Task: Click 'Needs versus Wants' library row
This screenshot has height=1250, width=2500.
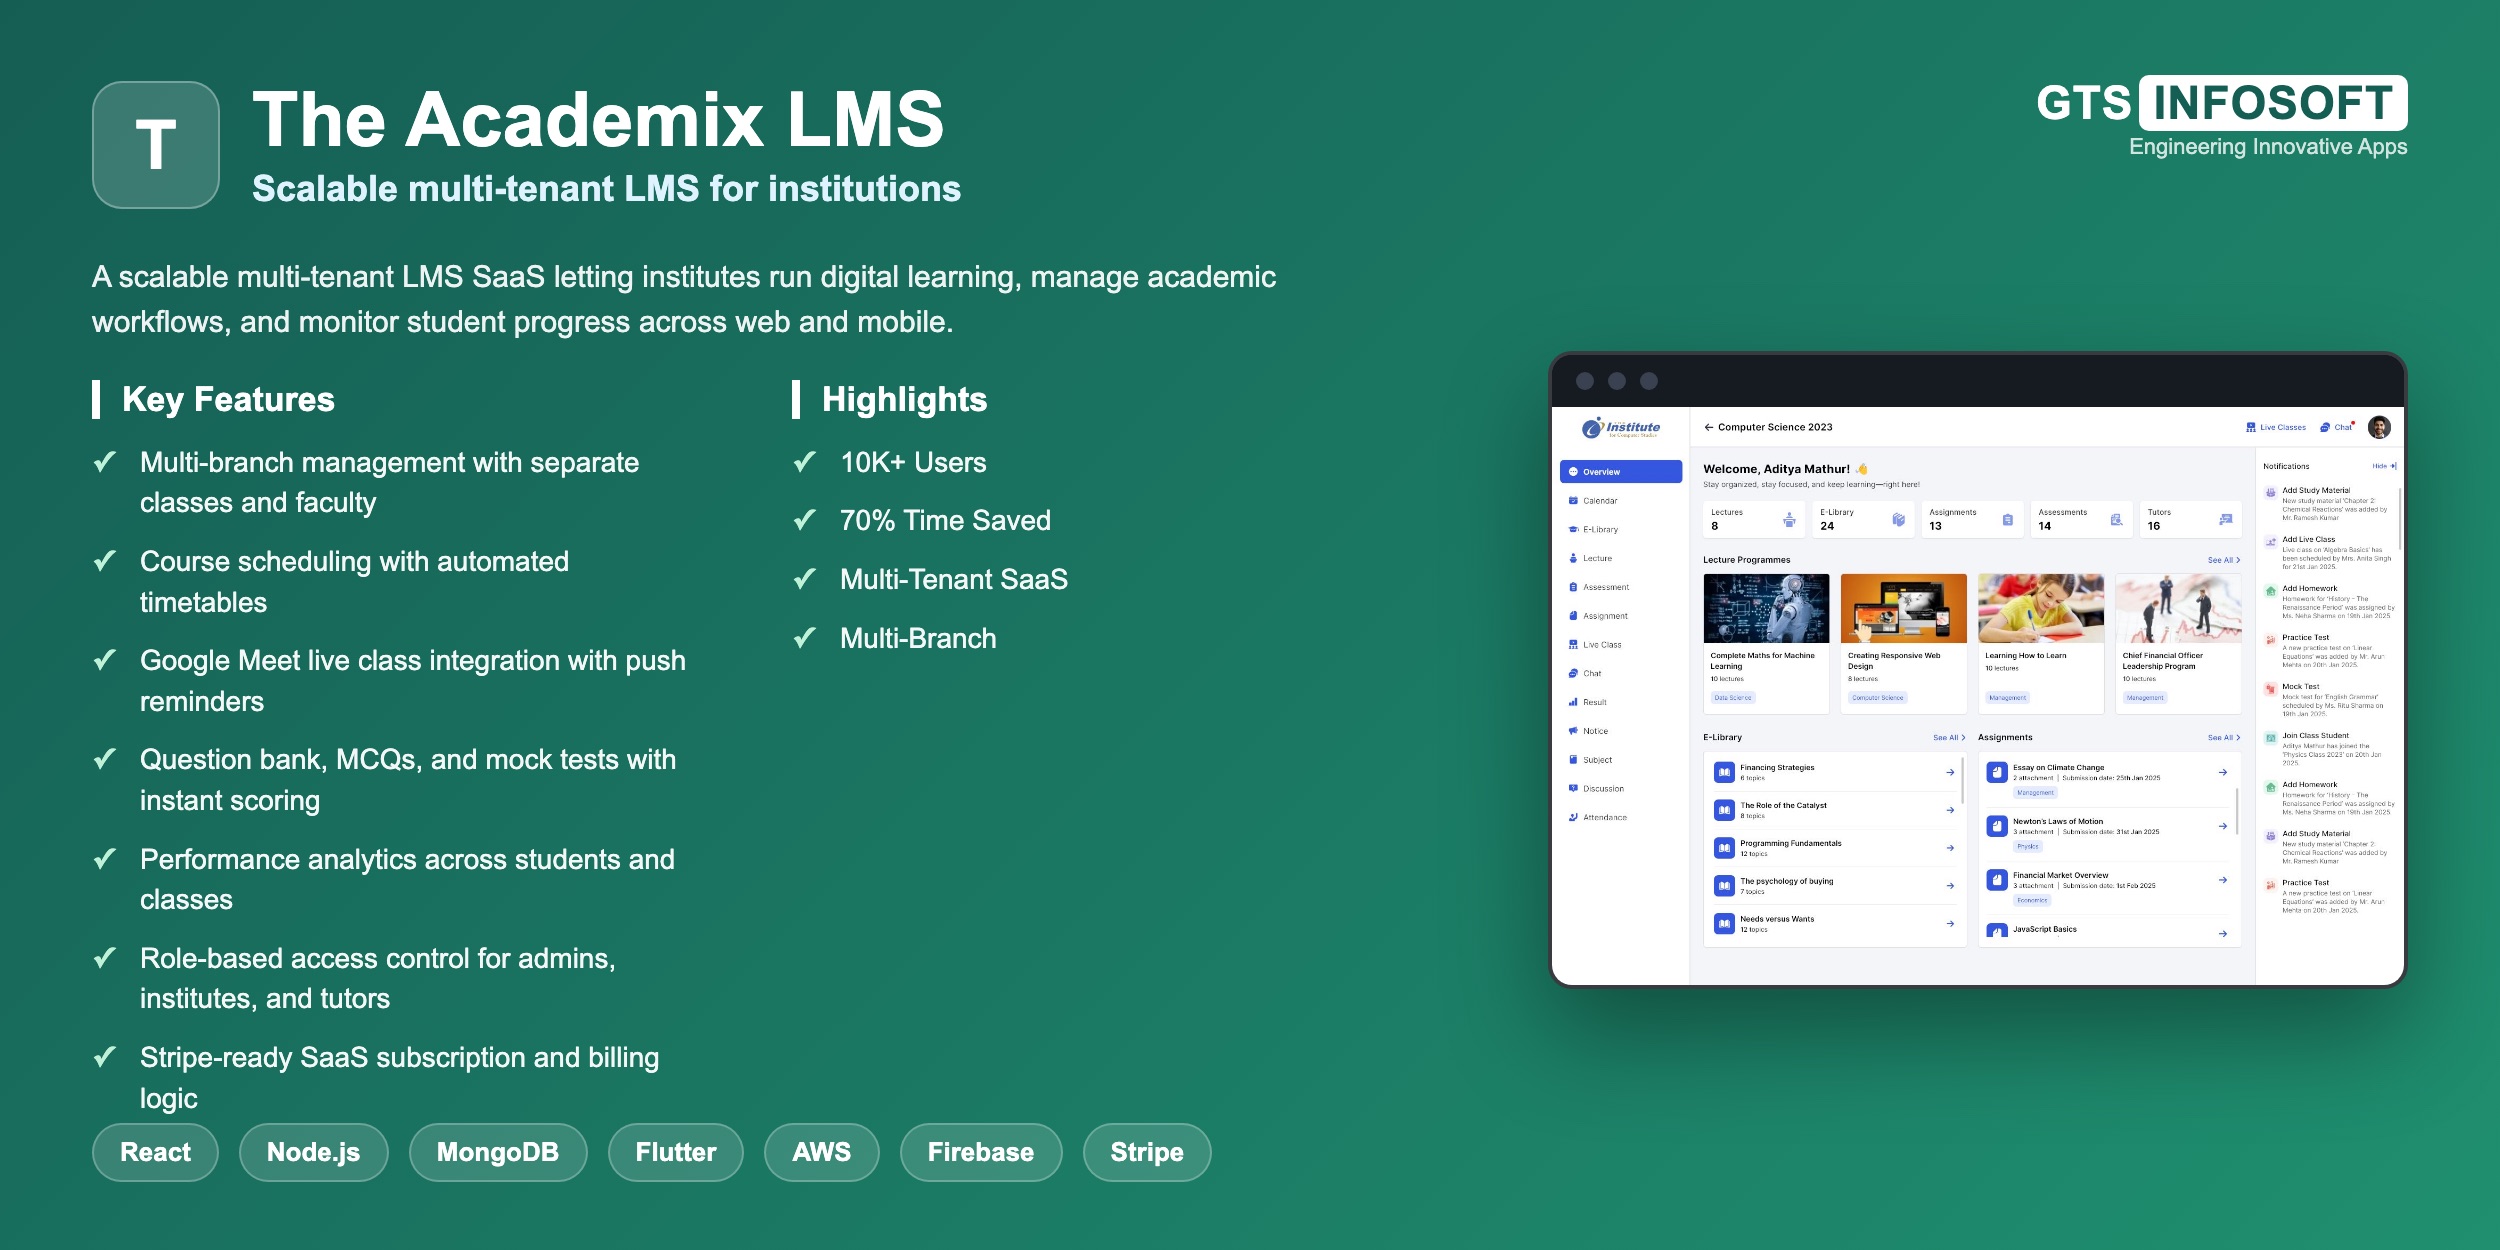Action: pos(1835,924)
